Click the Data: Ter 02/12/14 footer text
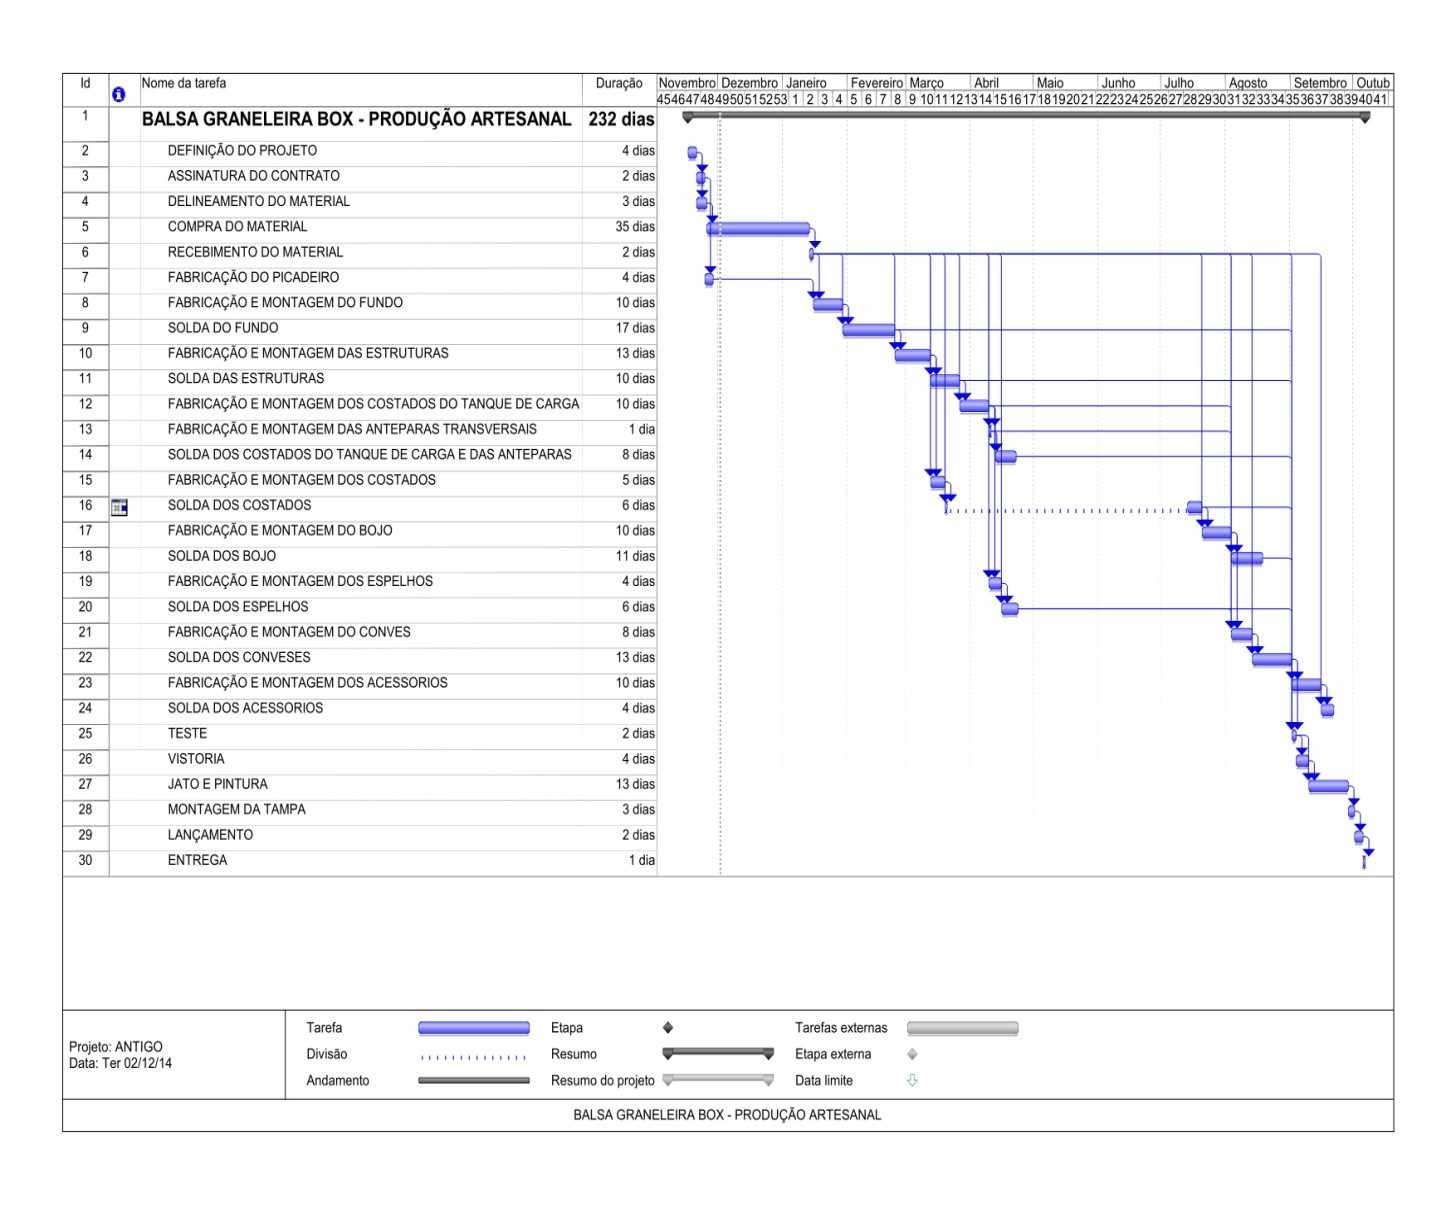This screenshot has height=1205, width=1456. click(120, 1063)
